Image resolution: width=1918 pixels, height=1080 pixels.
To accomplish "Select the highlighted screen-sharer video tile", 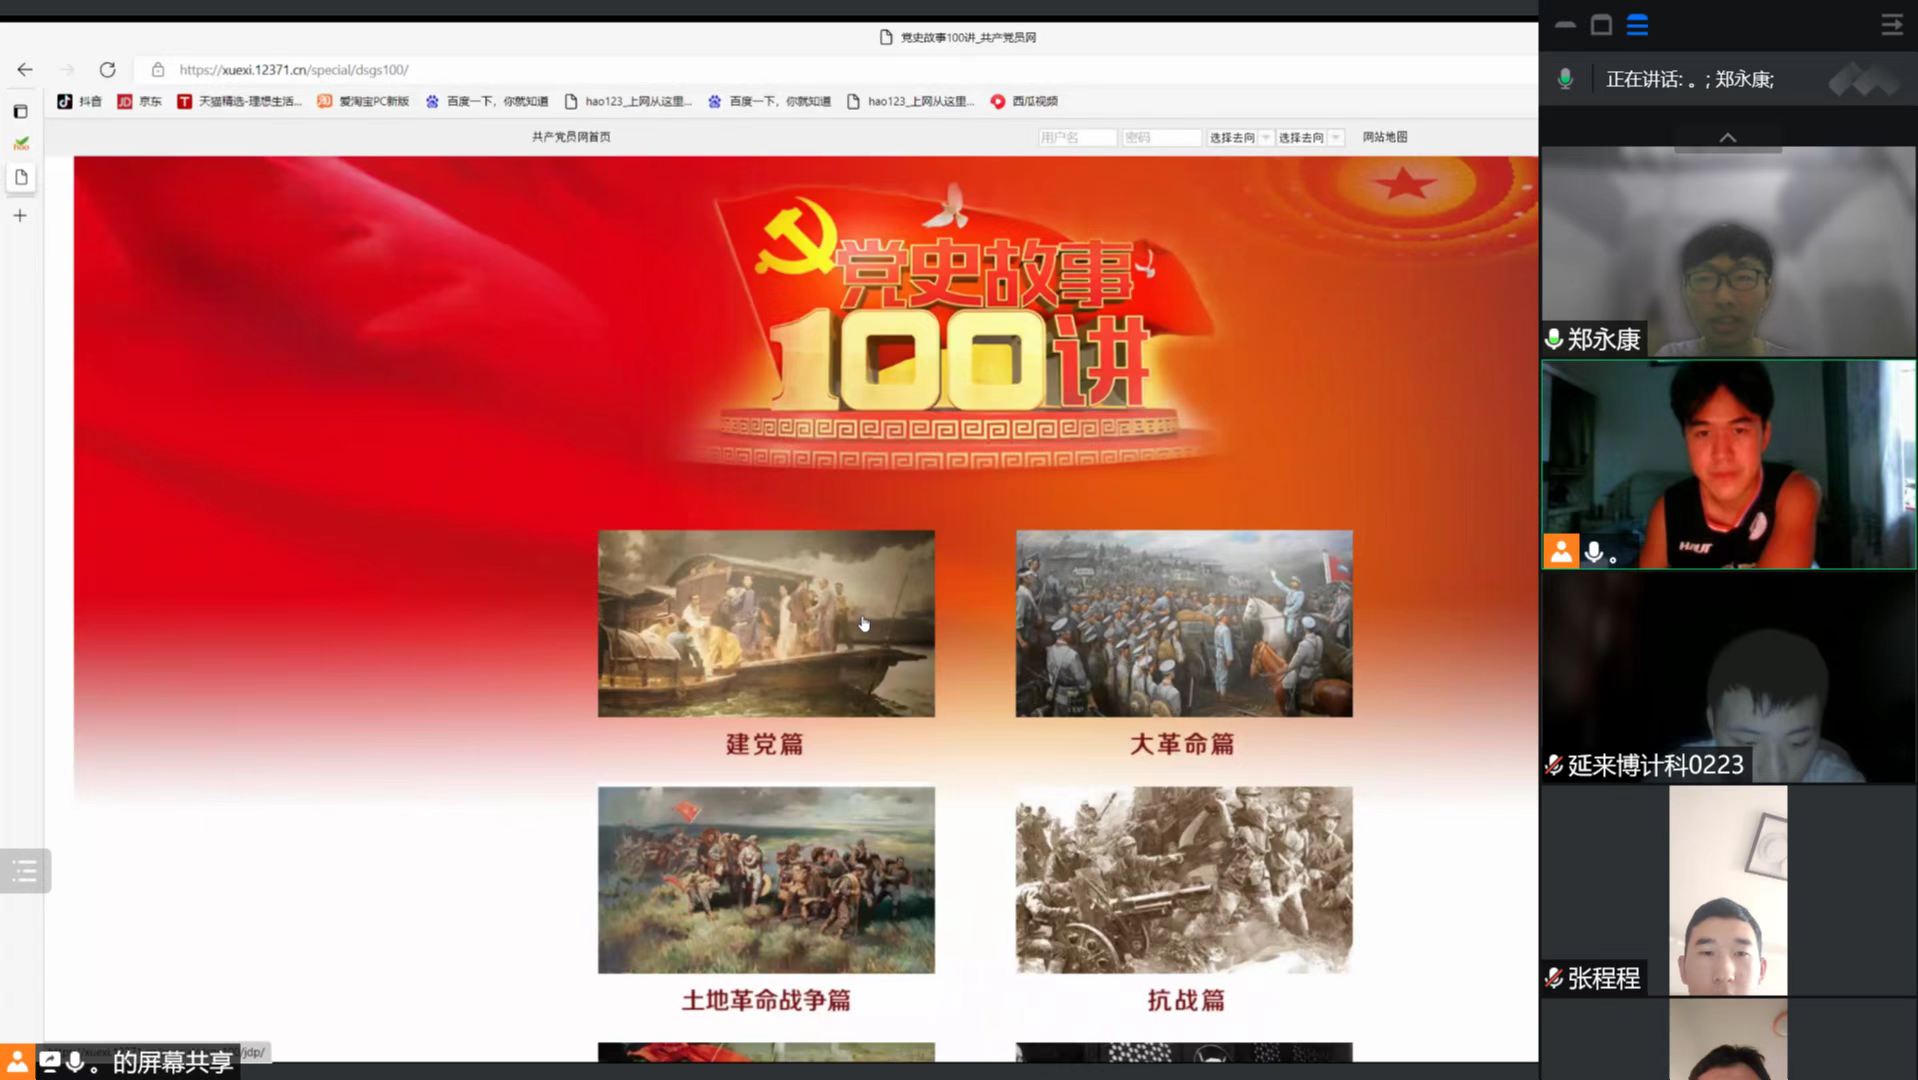I will click(1728, 465).
